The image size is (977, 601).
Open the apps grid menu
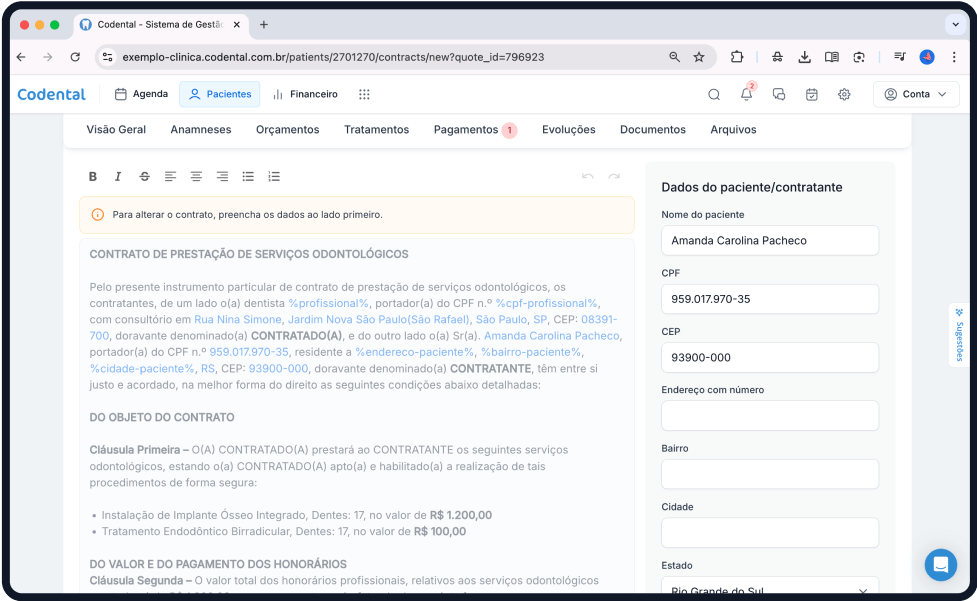coord(364,94)
